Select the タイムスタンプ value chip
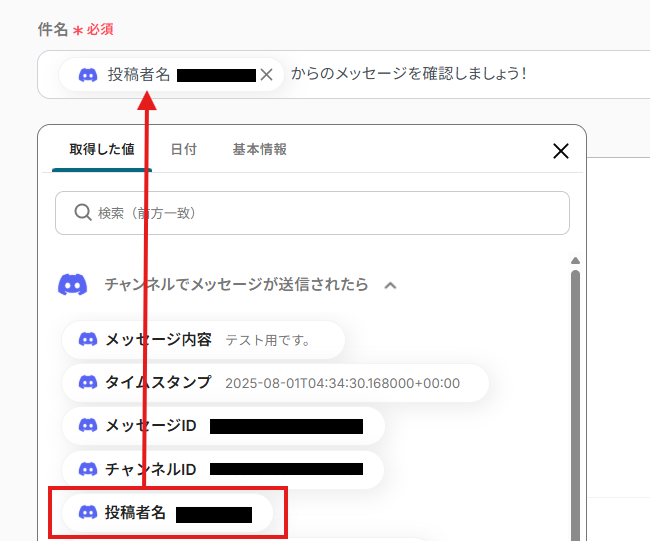This screenshot has height=541, width=650. tap(275, 383)
